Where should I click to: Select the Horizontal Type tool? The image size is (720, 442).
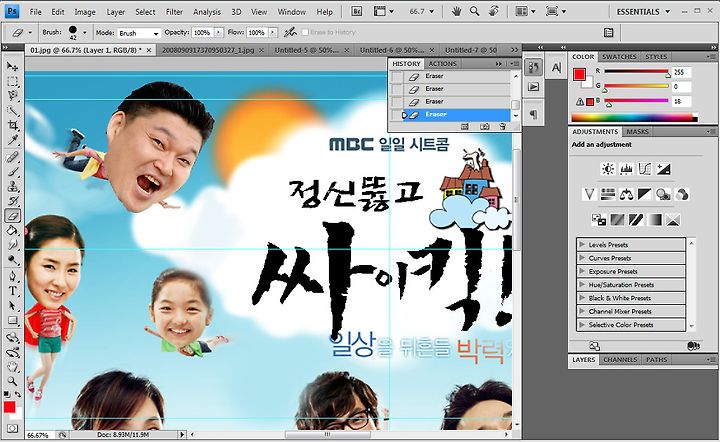tap(12, 291)
